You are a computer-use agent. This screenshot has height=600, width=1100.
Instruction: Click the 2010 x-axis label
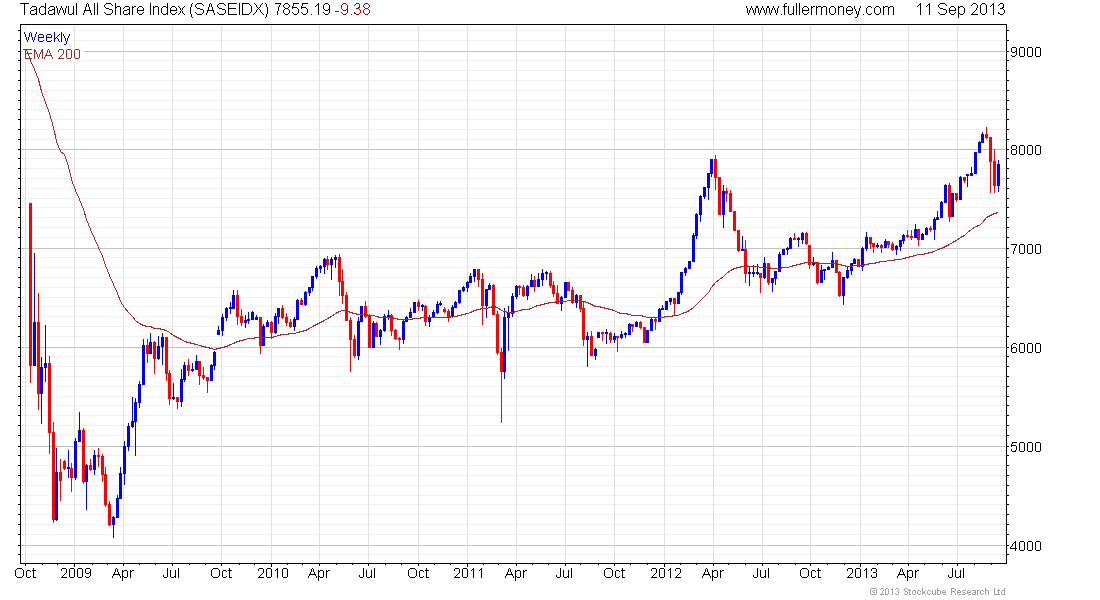(x=273, y=573)
